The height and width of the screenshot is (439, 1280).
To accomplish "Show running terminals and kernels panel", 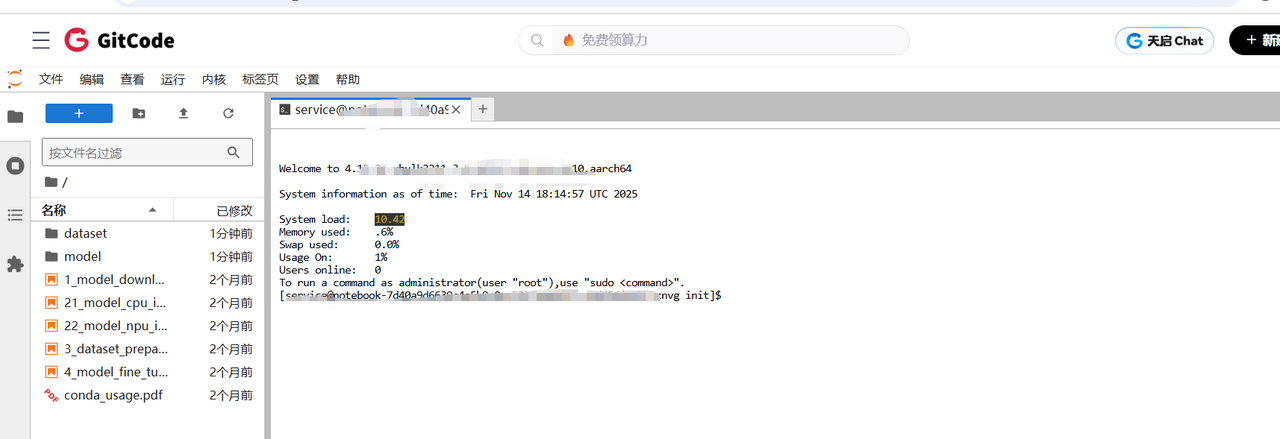I will pos(15,166).
